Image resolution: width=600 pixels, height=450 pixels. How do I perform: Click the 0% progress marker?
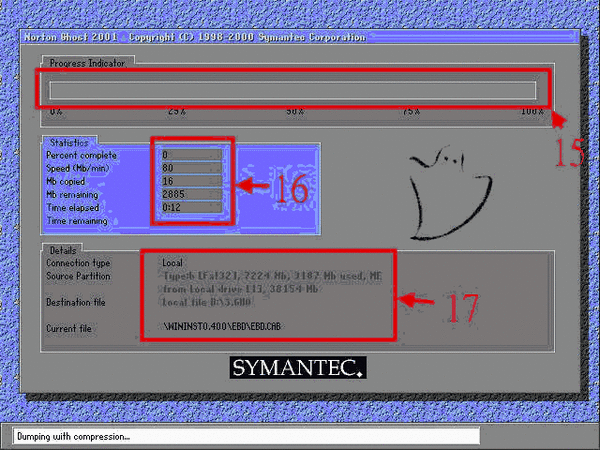56,112
